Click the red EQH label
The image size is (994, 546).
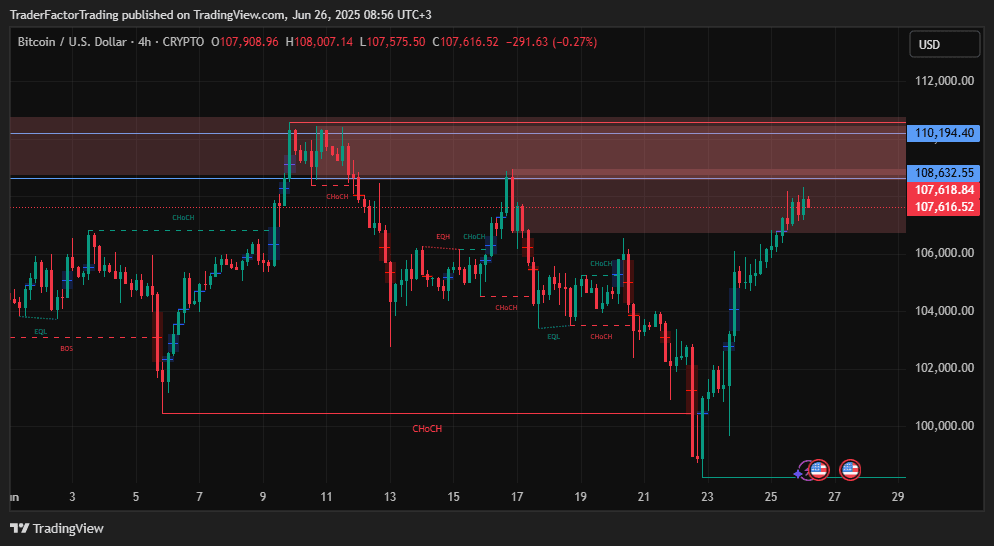[443, 237]
